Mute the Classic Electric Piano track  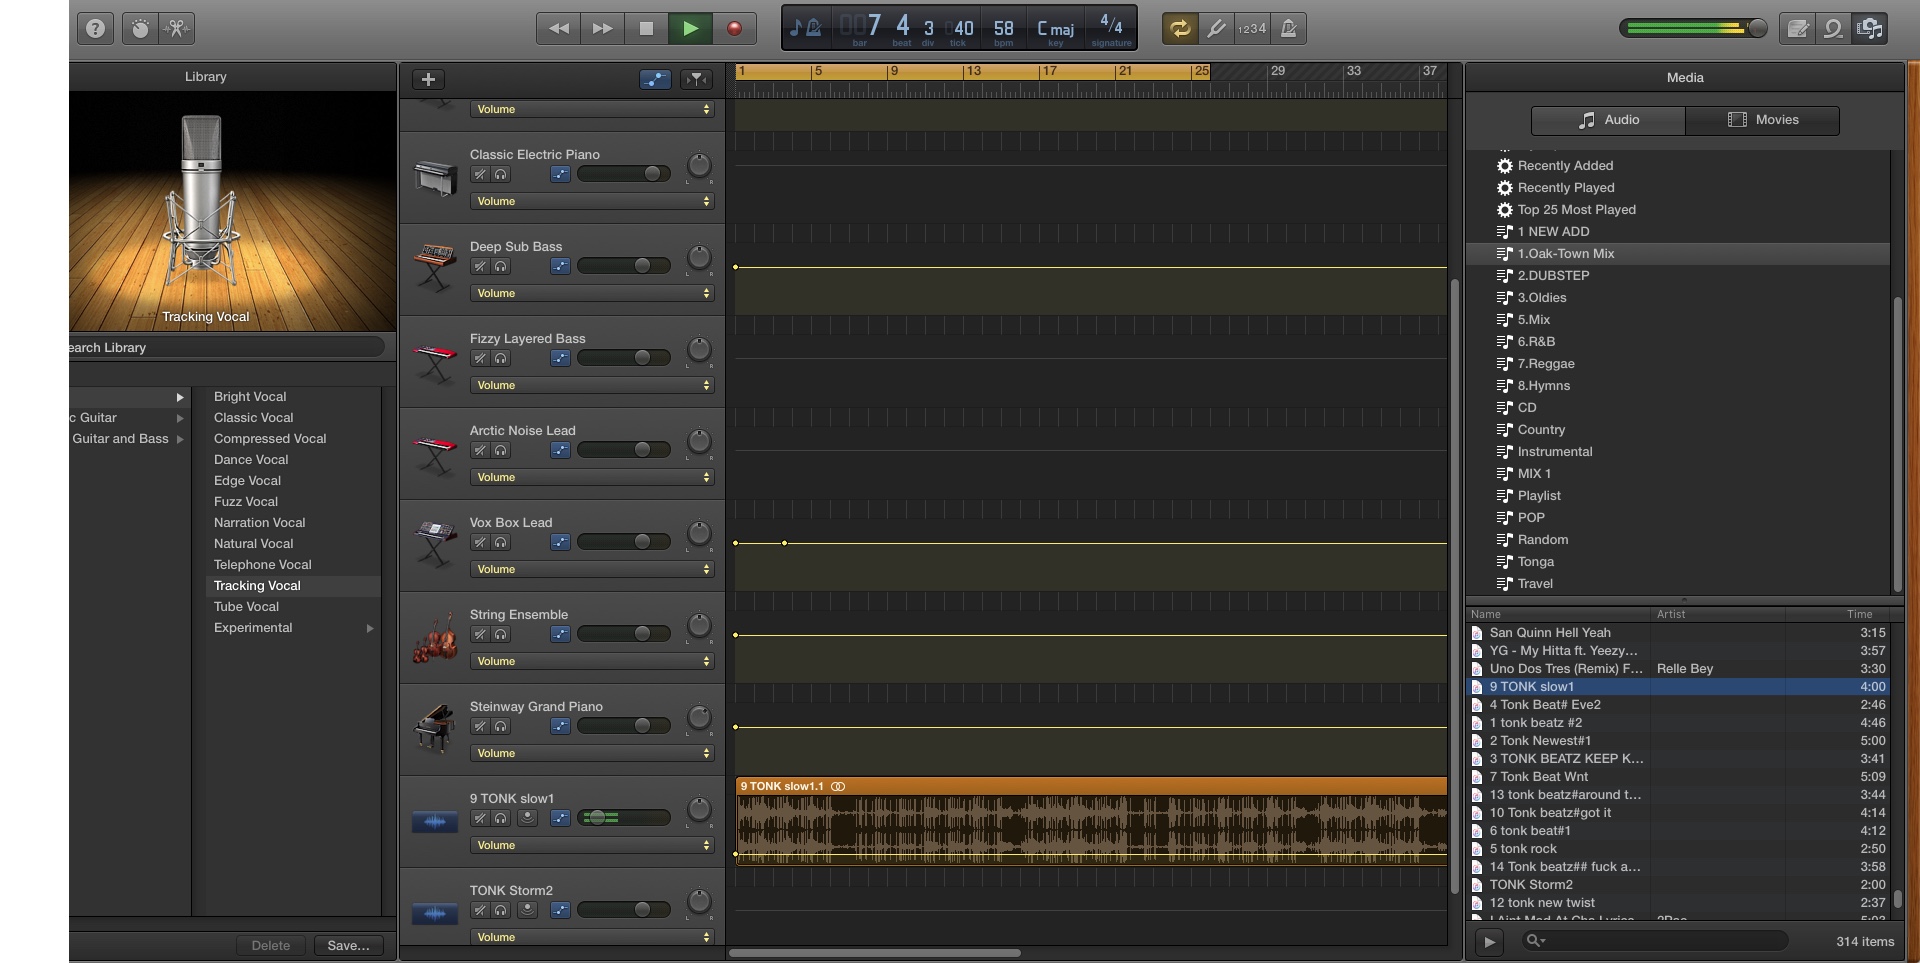click(x=480, y=175)
